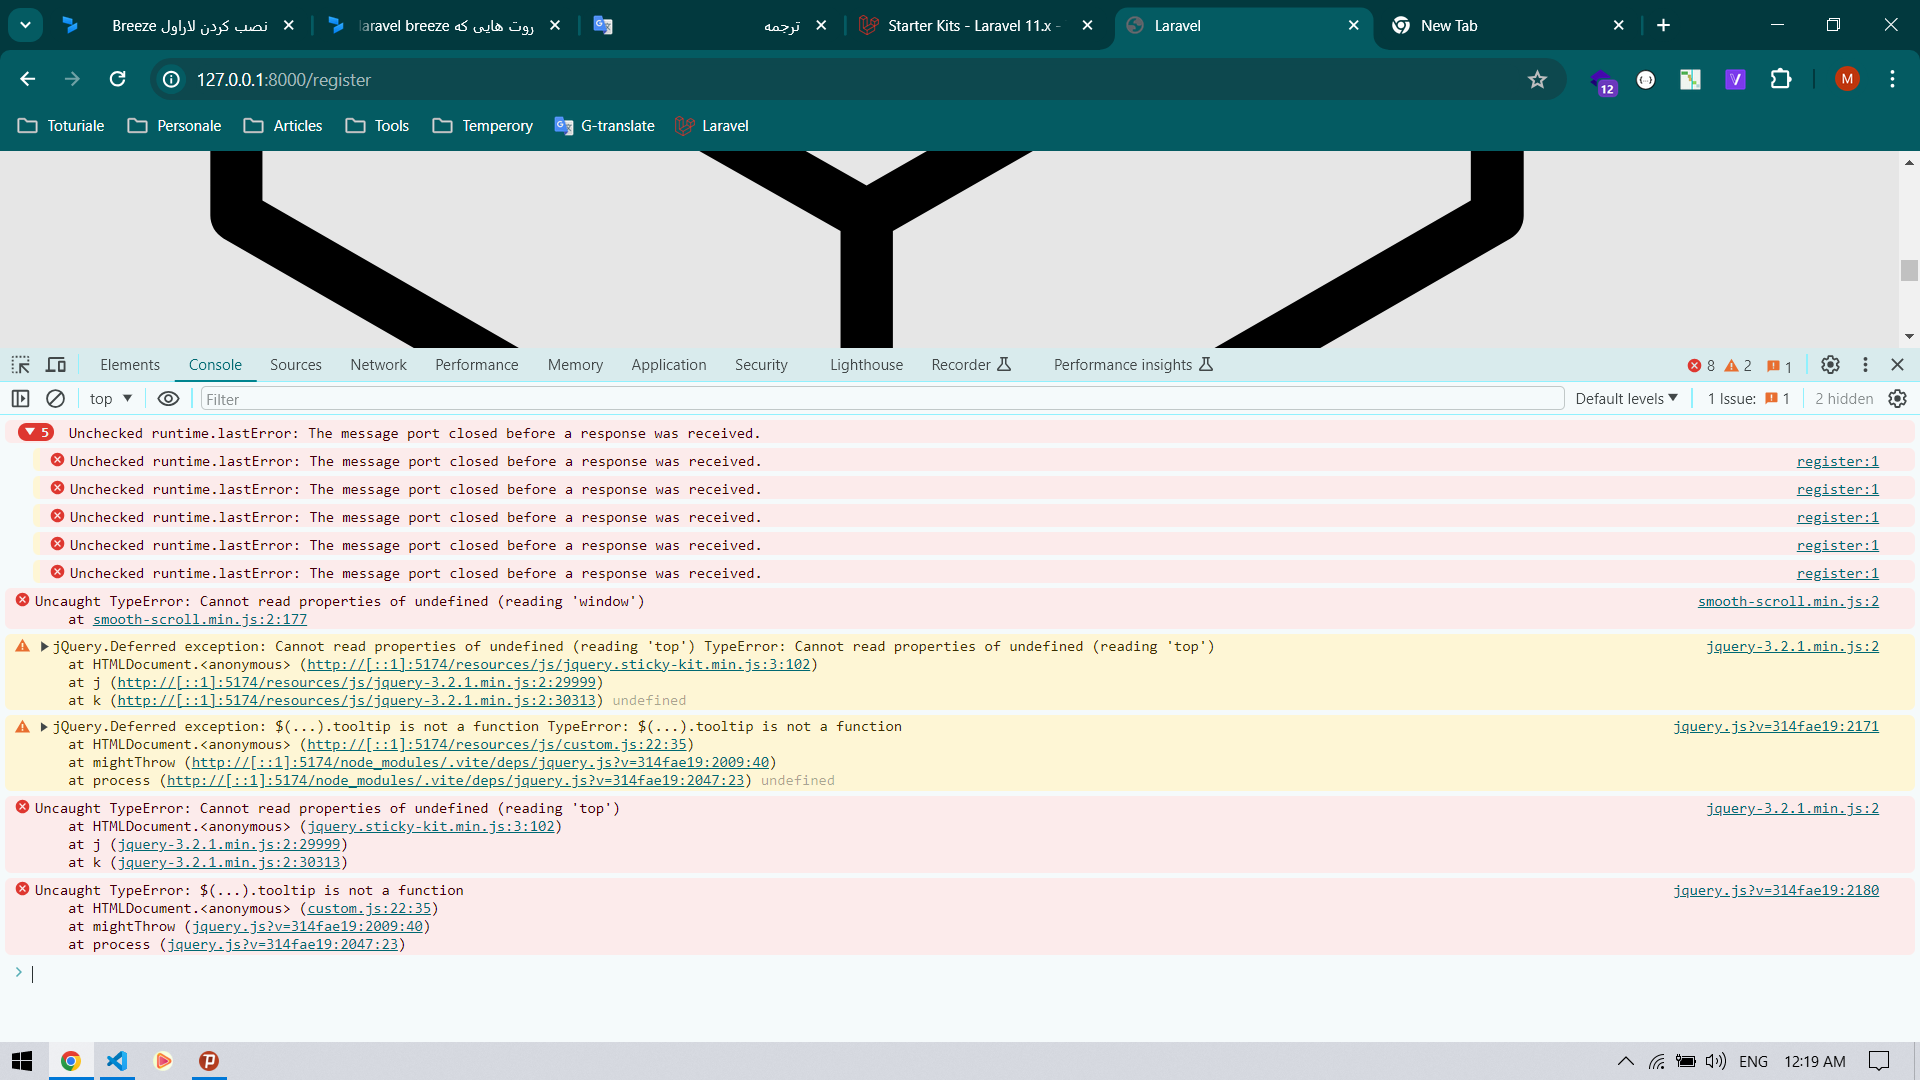This screenshot has width=1920, height=1080.
Task: Open the Default levels dropdown
Action: pyautogui.click(x=1626, y=399)
